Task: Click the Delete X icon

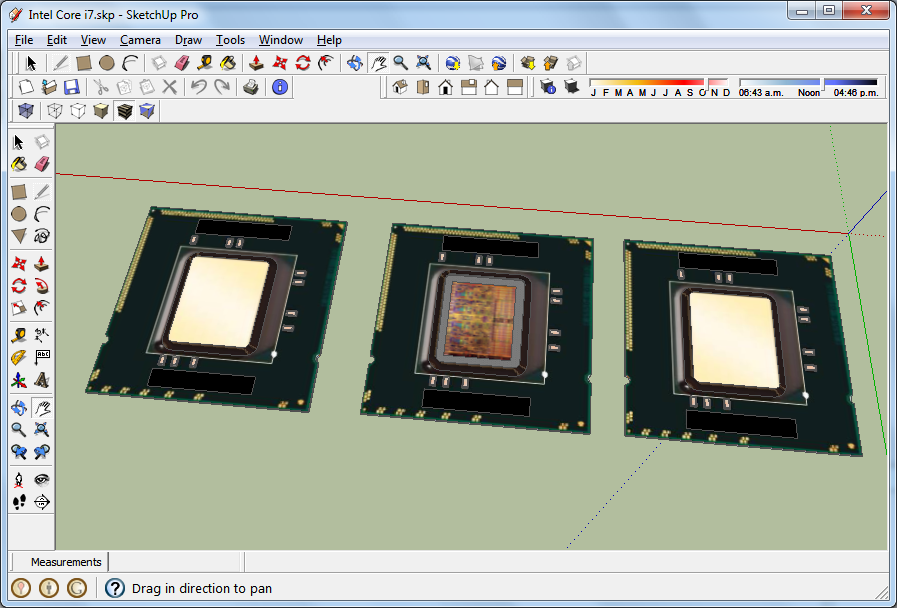Action: [x=169, y=87]
